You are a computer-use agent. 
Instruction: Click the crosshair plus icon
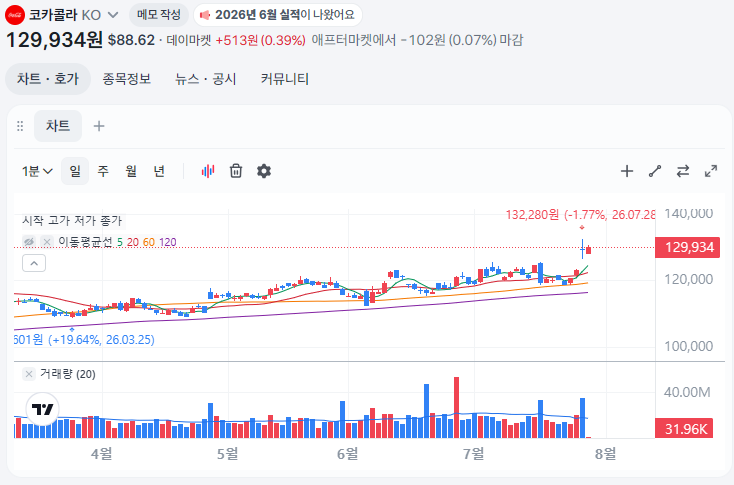coord(627,171)
